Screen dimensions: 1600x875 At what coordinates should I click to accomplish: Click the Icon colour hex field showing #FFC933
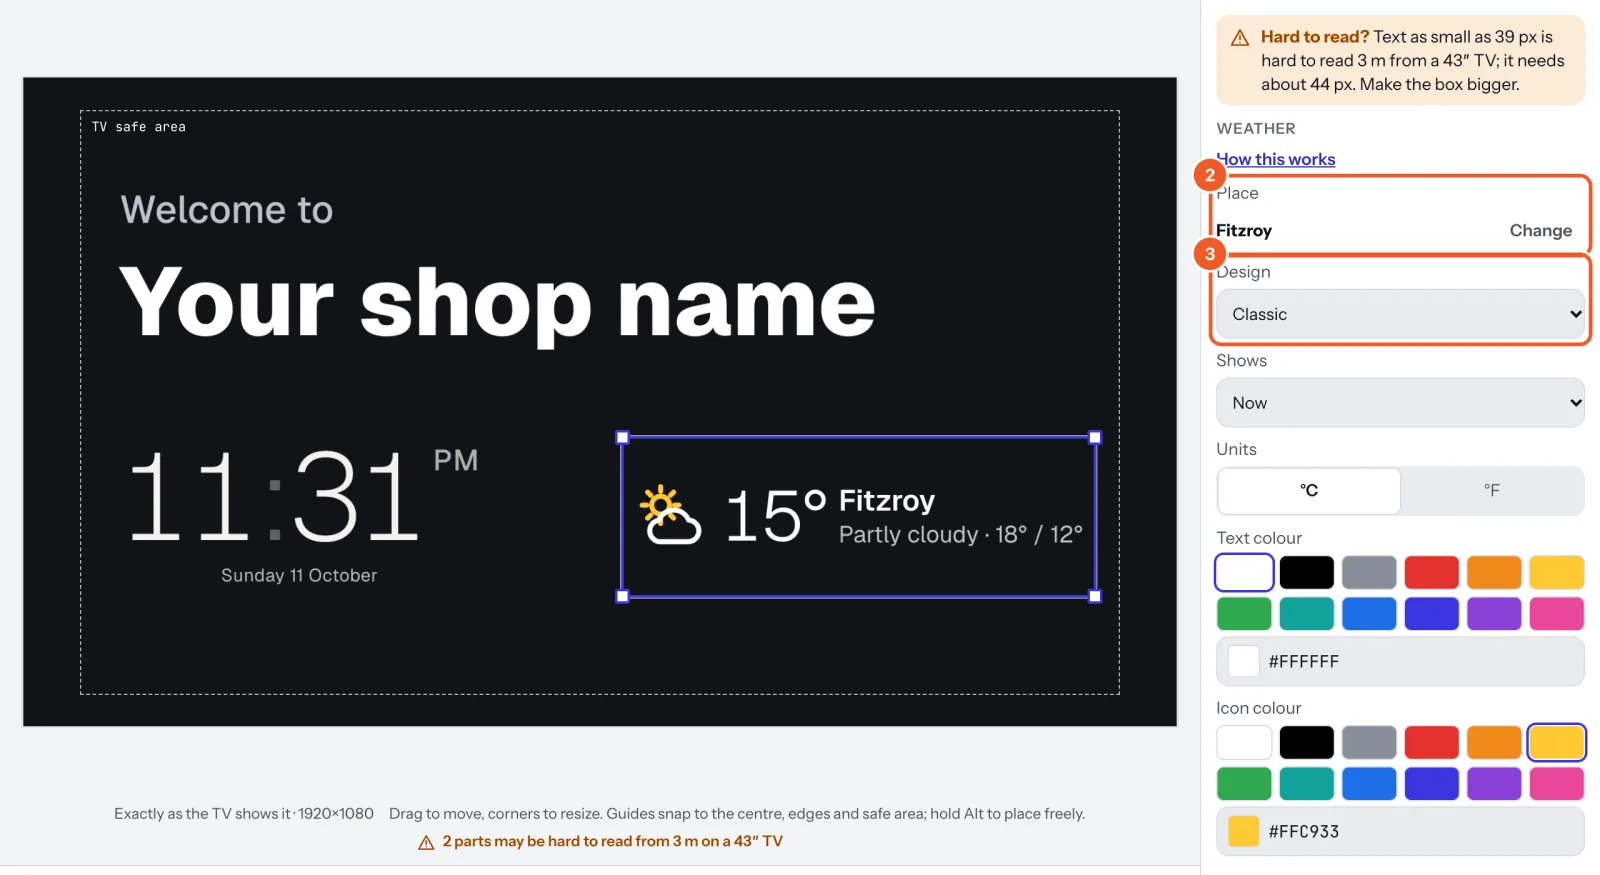click(x=1400, y=831)
